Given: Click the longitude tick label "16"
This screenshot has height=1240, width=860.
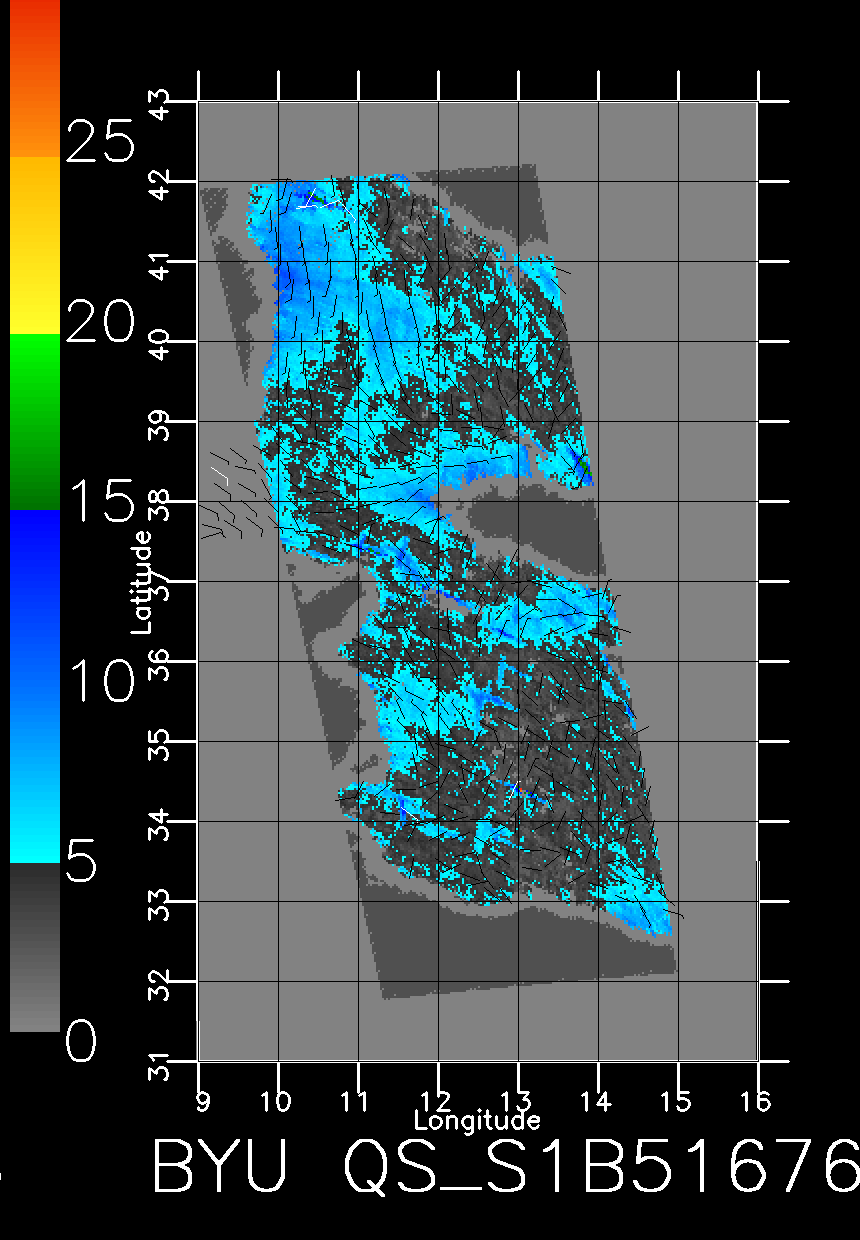Looking at the screenshot, I should (x=756, y=1101).
